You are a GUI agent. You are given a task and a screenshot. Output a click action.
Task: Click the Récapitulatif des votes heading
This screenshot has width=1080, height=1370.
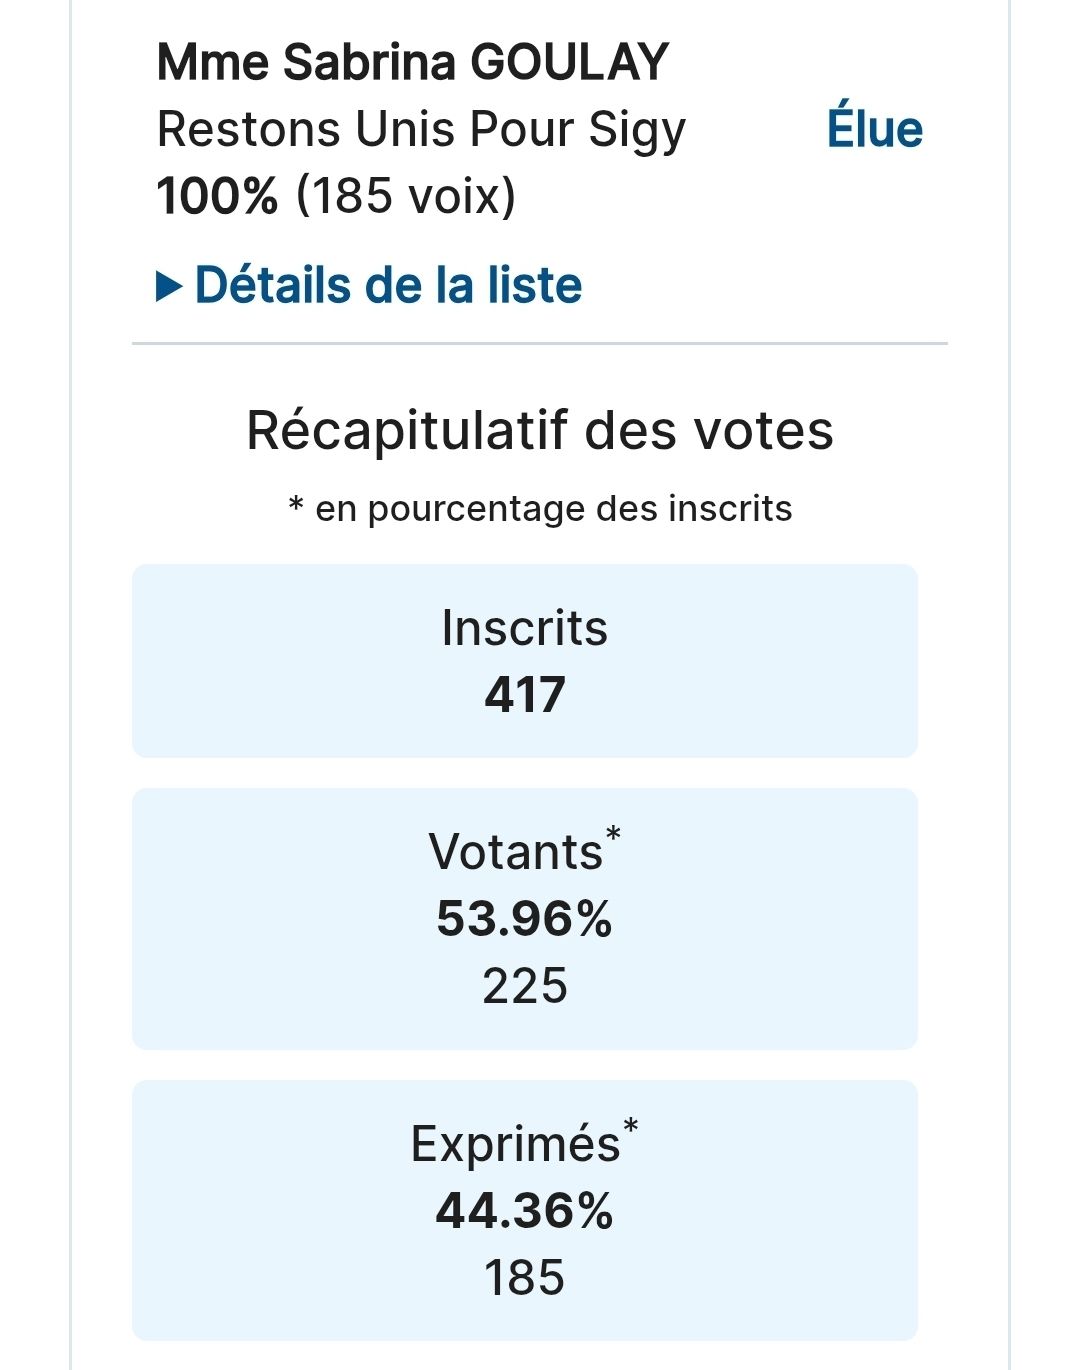539,431
